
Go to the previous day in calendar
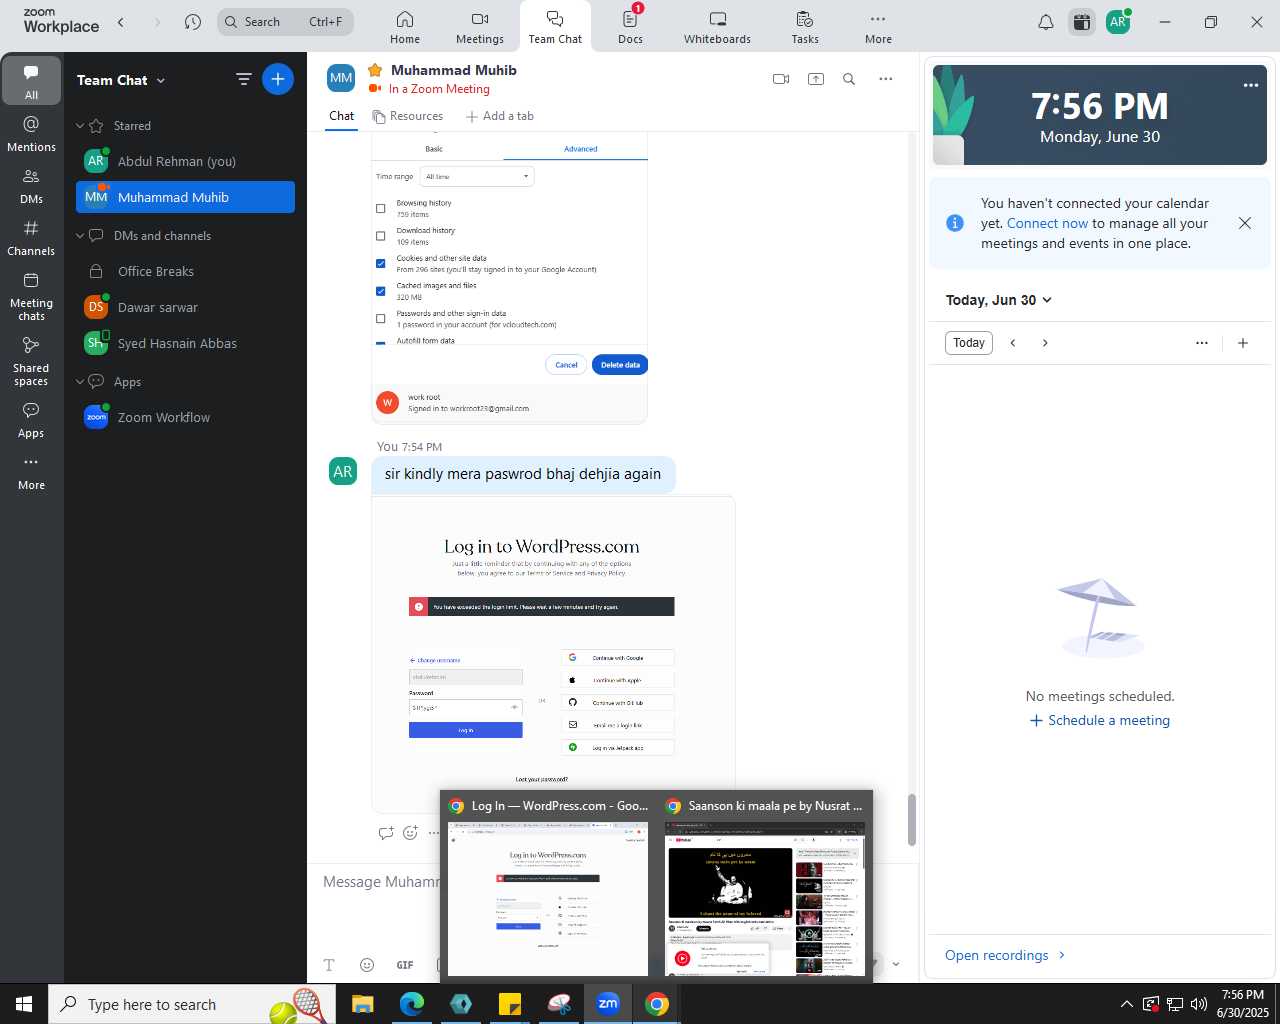(x=1013, y=343)
